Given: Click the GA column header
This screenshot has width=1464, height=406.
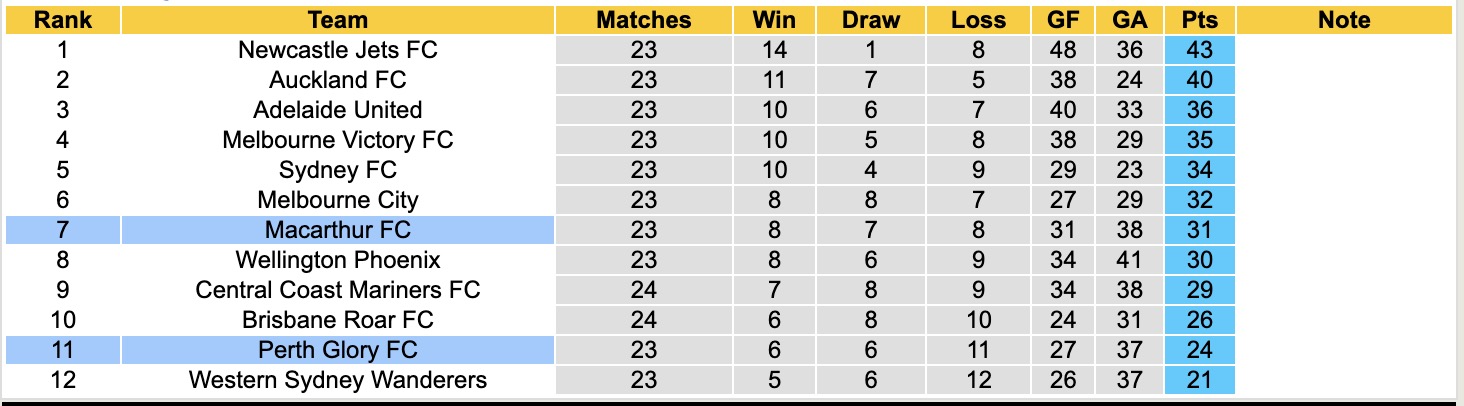Looking at the screenshot, I should point(1129,20).
